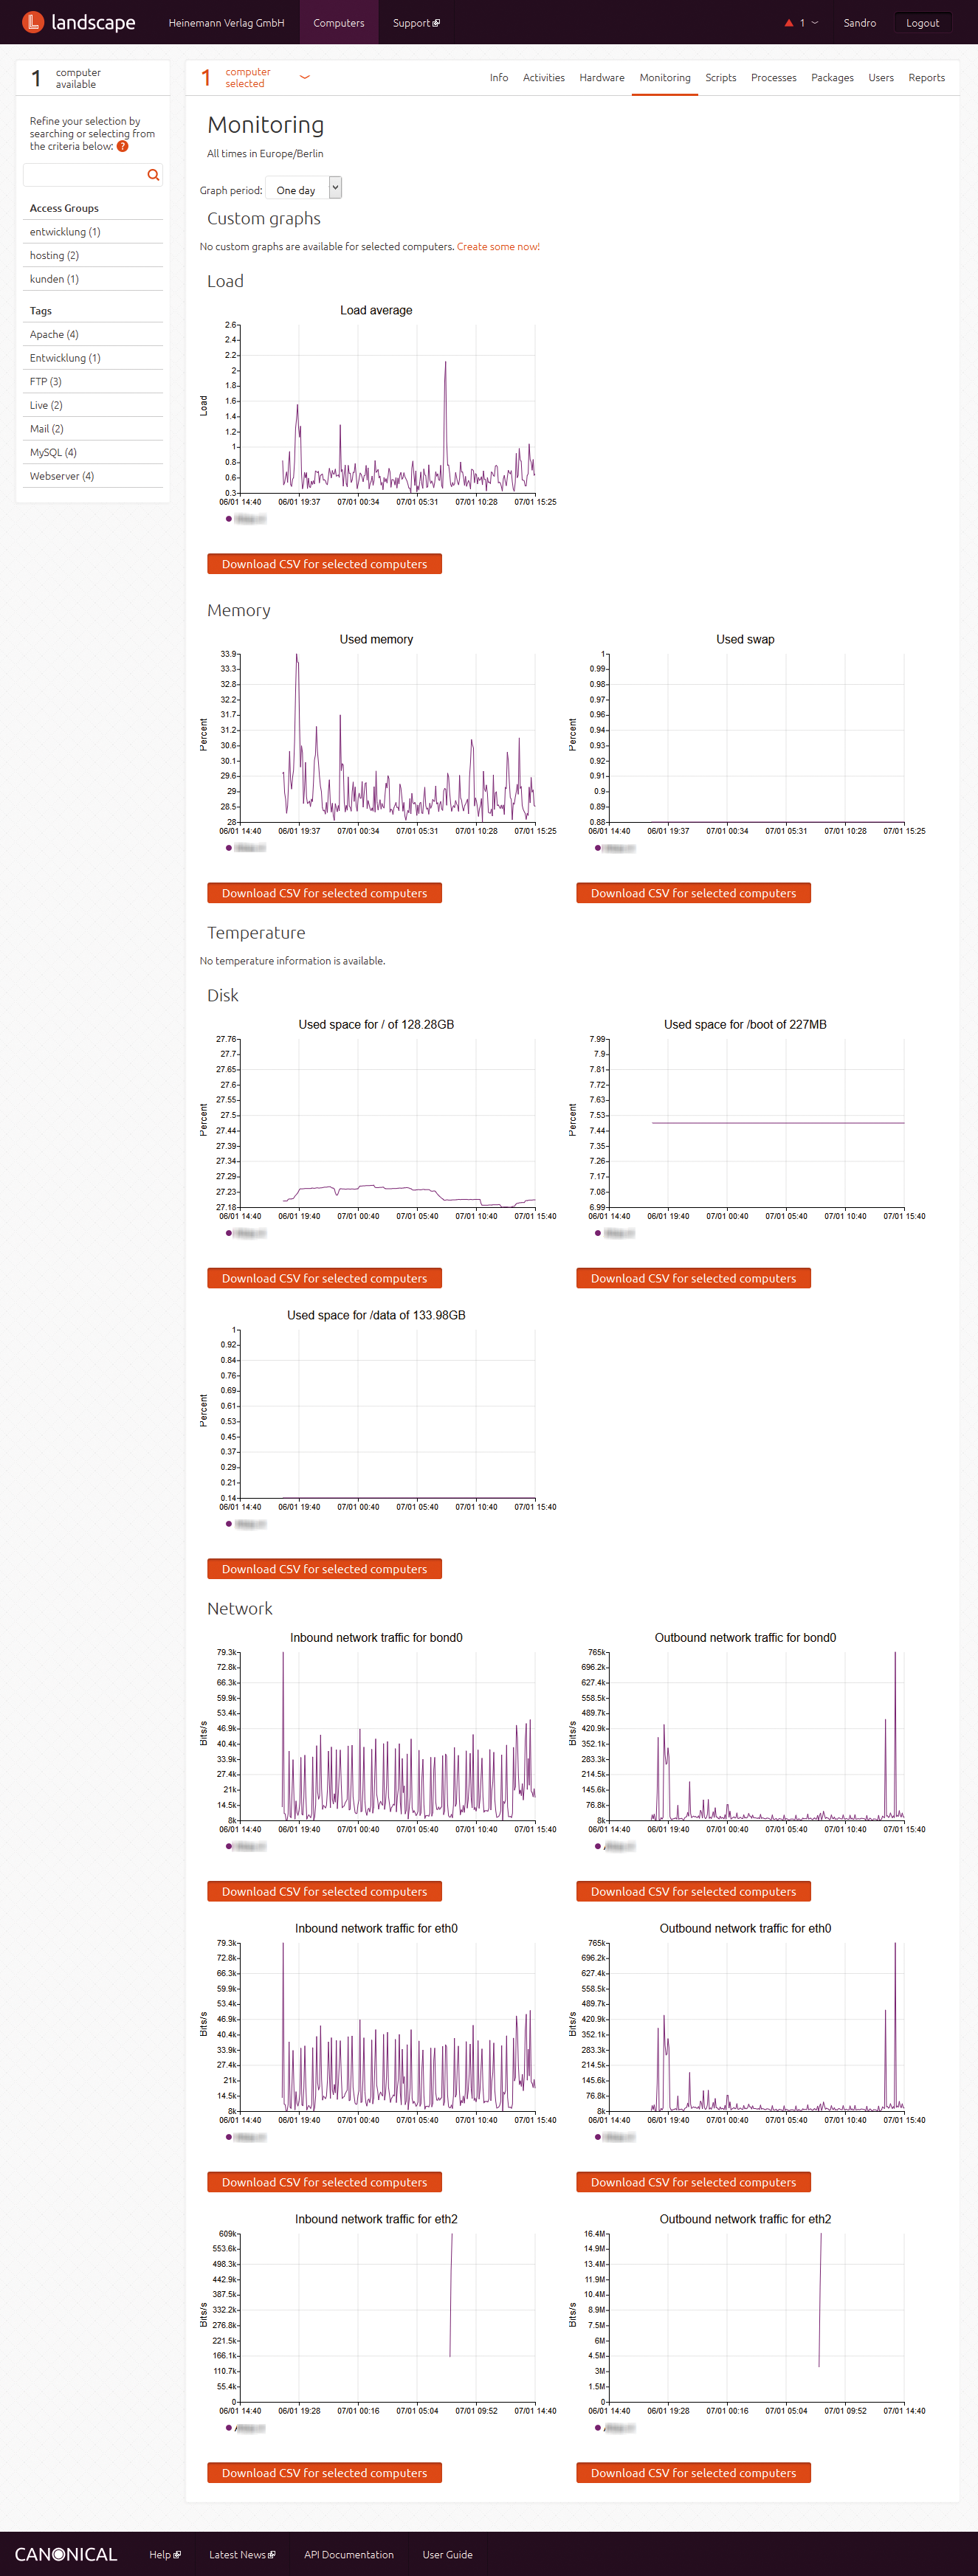Screen dimensions: 978x2576
Task: Download CSV for /boot disk space graph
Action: pos(693,1278)
